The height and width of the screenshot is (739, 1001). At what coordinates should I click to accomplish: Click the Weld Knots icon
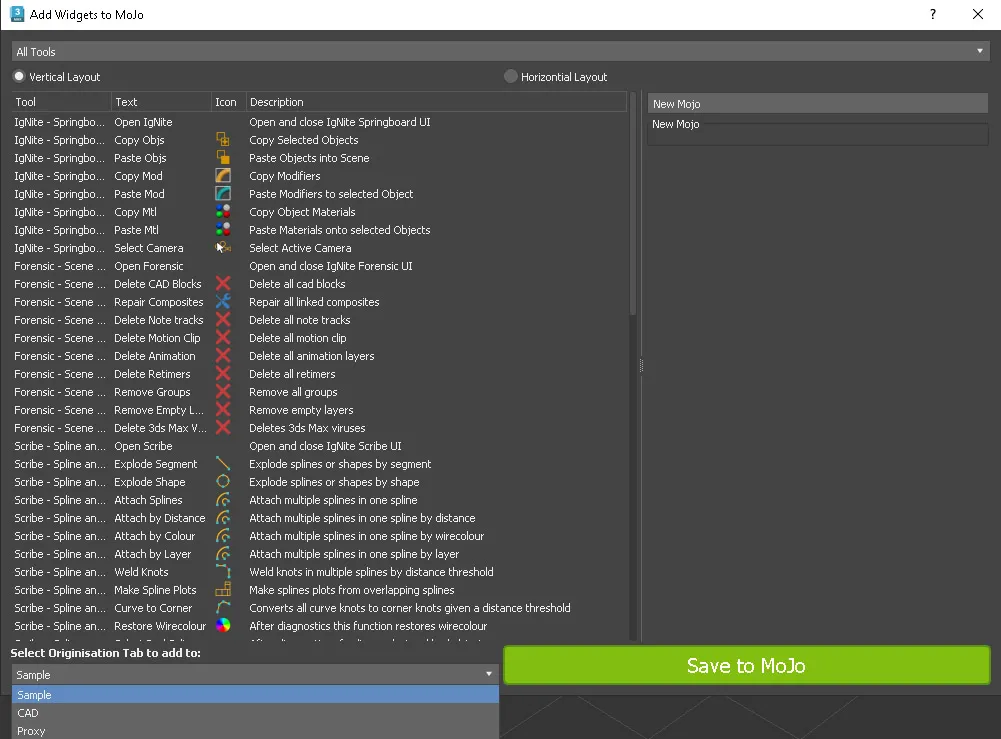223,572
